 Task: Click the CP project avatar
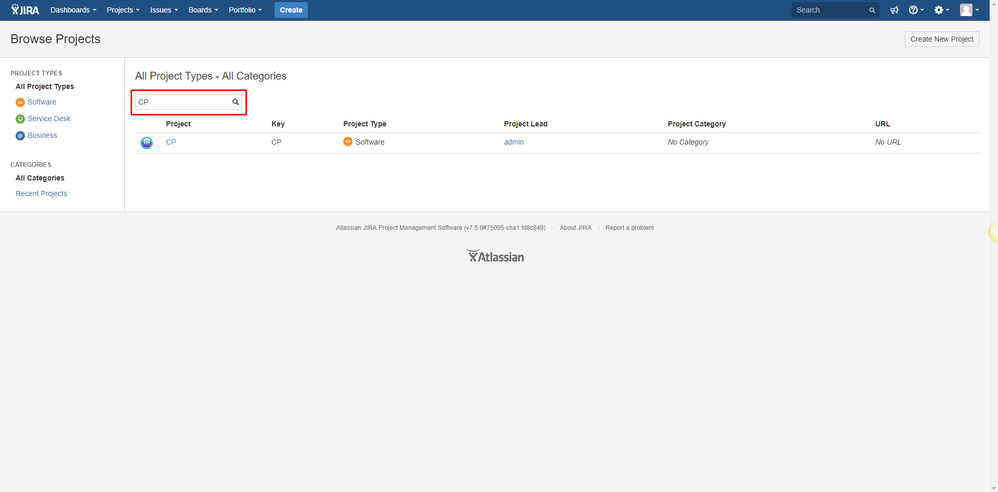pyautogui.click(x=146, y=143)
